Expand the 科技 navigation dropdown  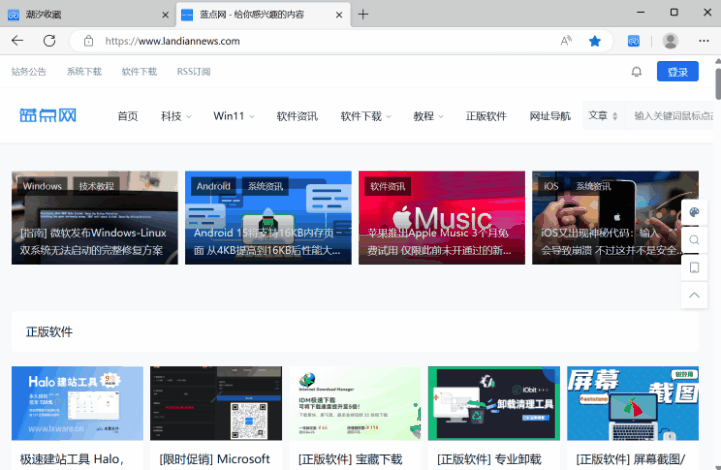tap(176, 116)
